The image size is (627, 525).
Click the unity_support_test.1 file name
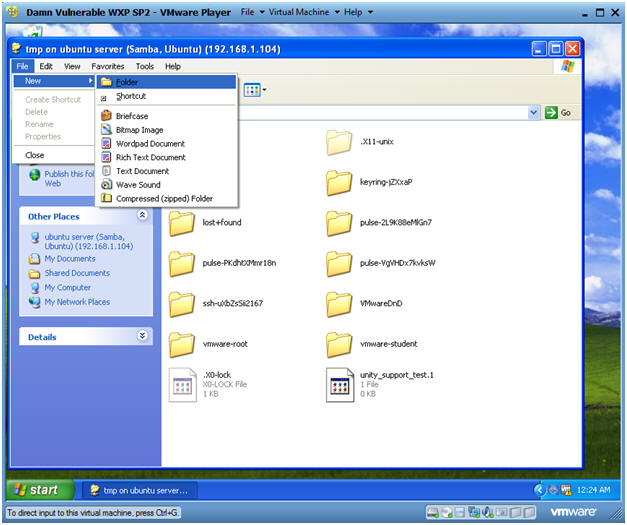396,375
